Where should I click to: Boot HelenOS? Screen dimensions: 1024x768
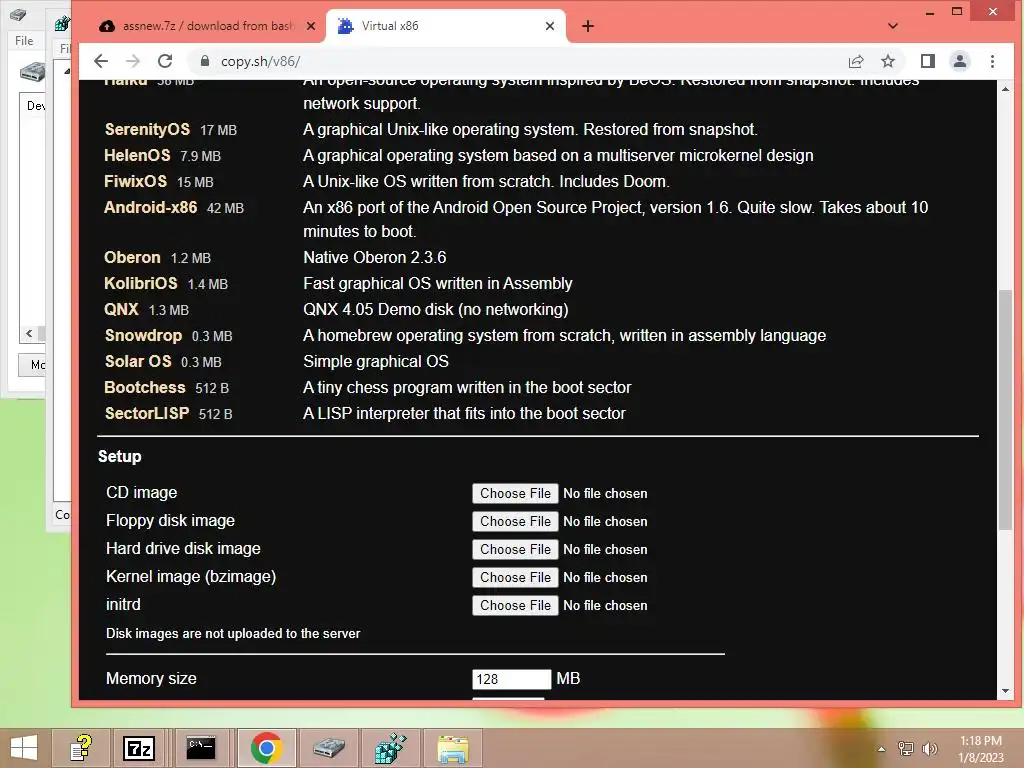click(x=137, y=155)
